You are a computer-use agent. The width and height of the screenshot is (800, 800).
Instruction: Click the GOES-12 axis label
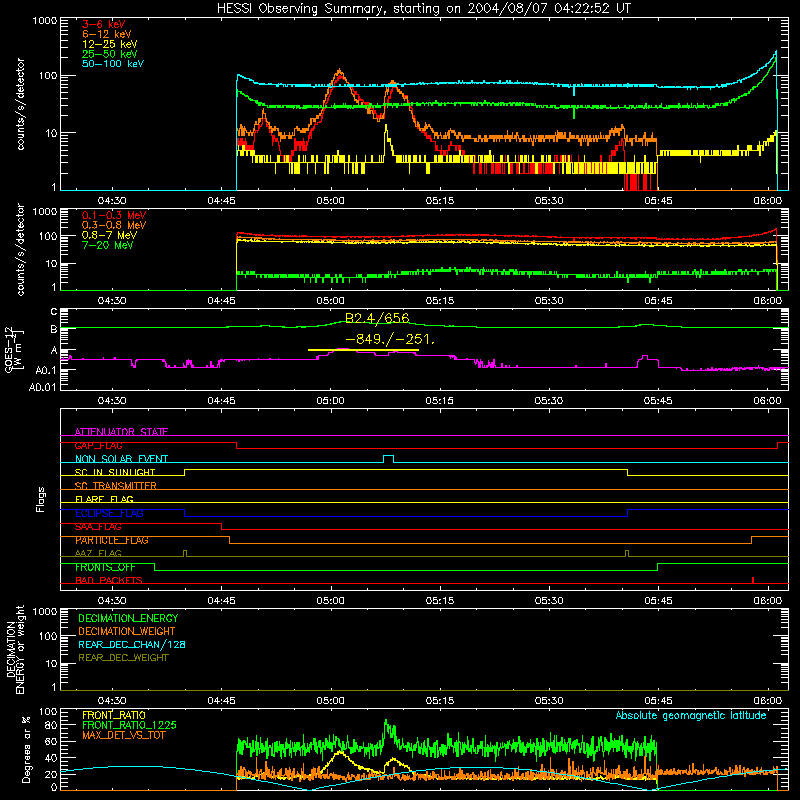[x=13, y=350]
